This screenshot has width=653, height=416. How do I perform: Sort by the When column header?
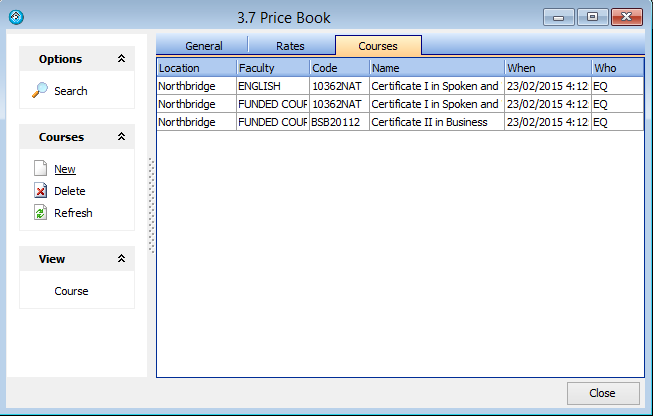[547, 68]
